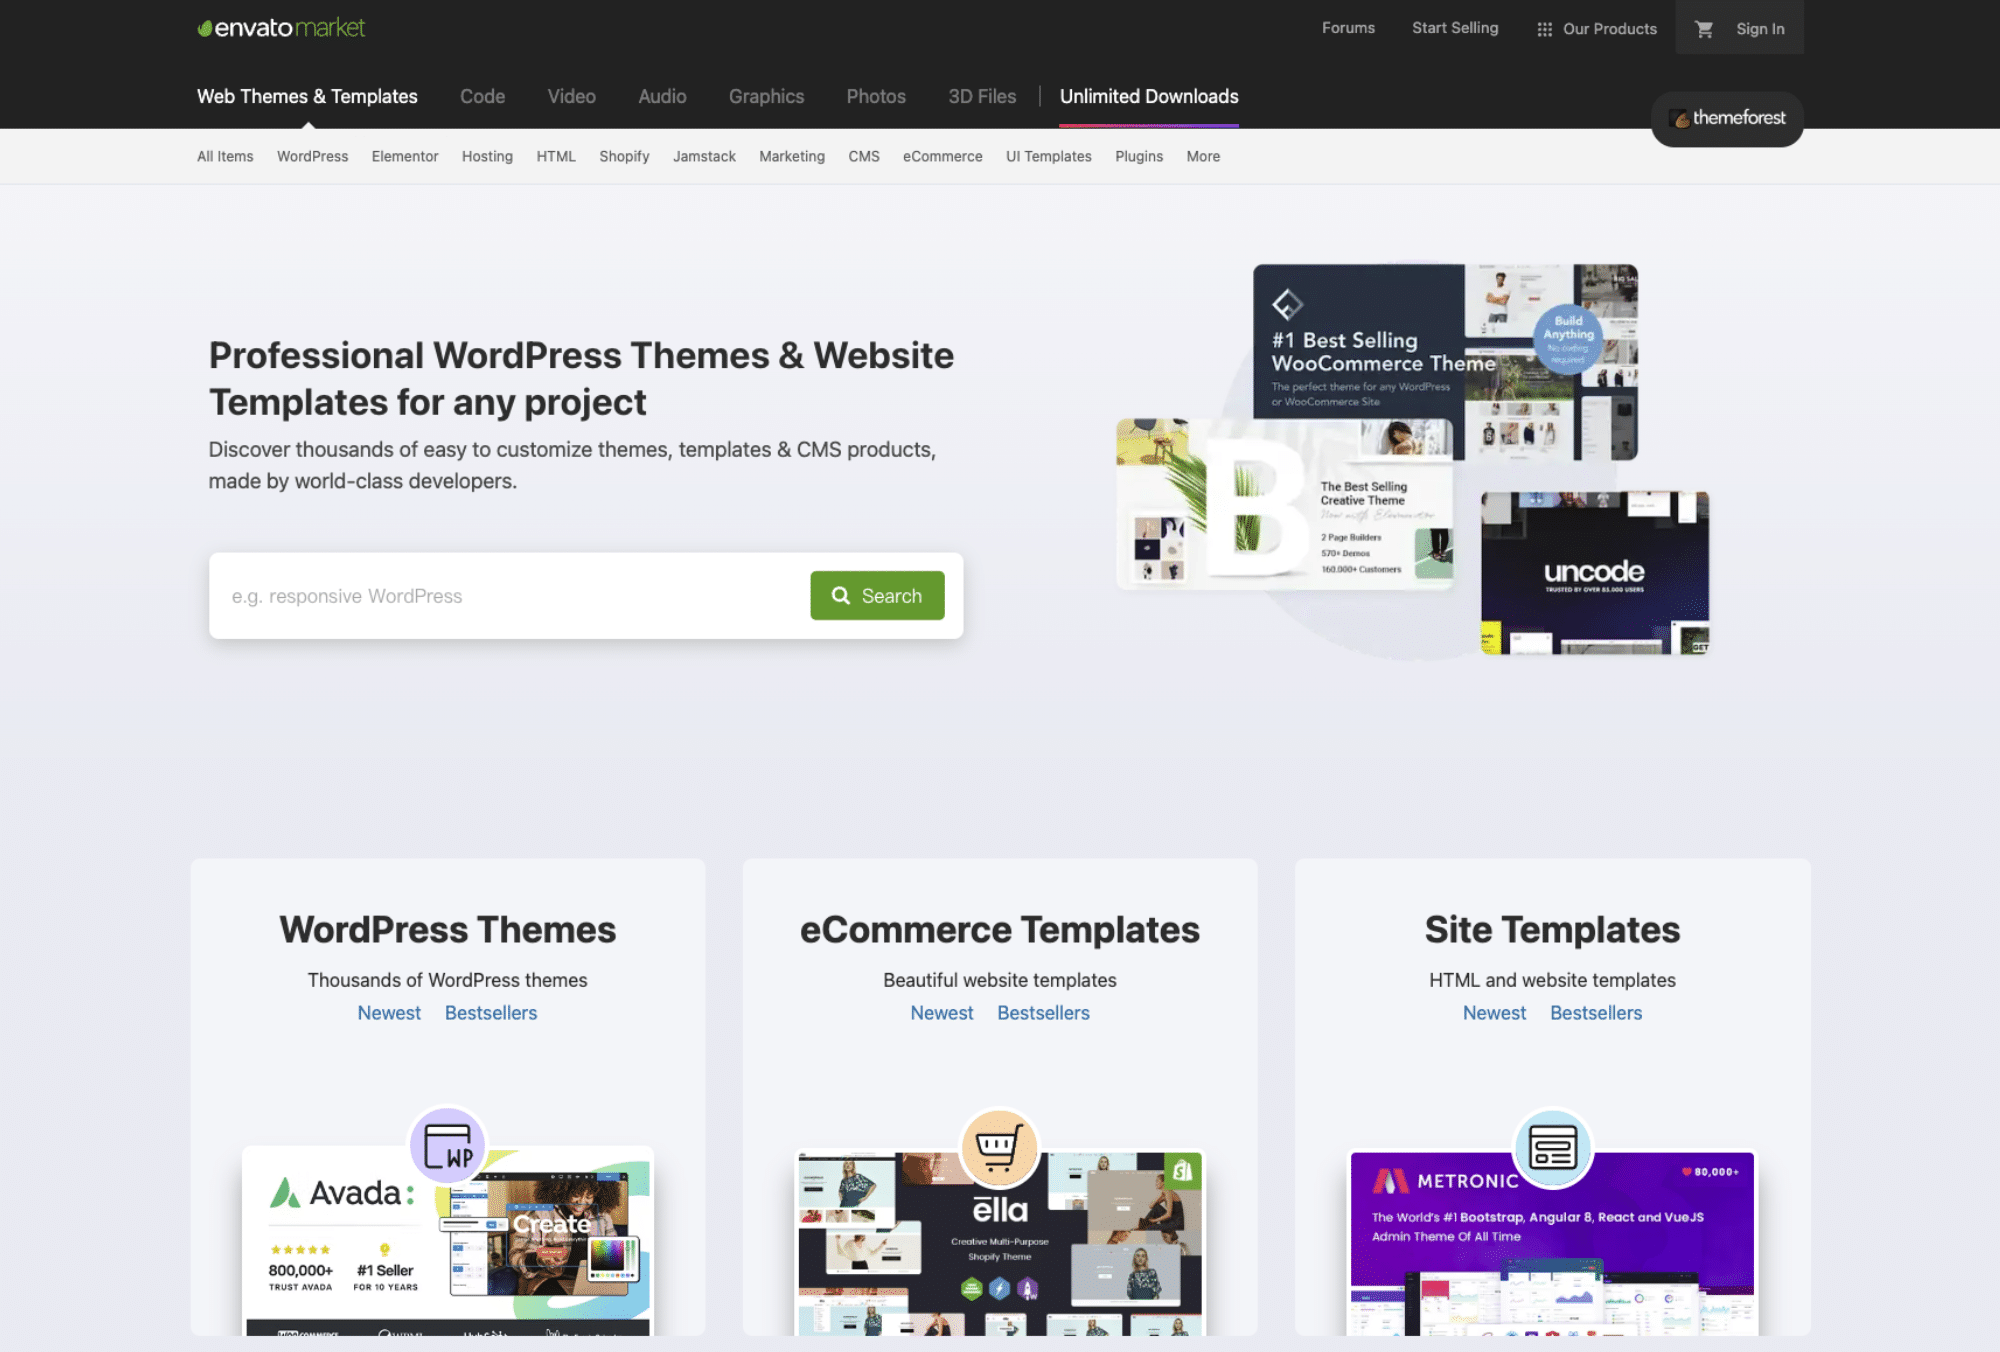Viewport: 2000px width, 1352px height.
Task: Open the shopping cart icon
Action: (1704, 29)
